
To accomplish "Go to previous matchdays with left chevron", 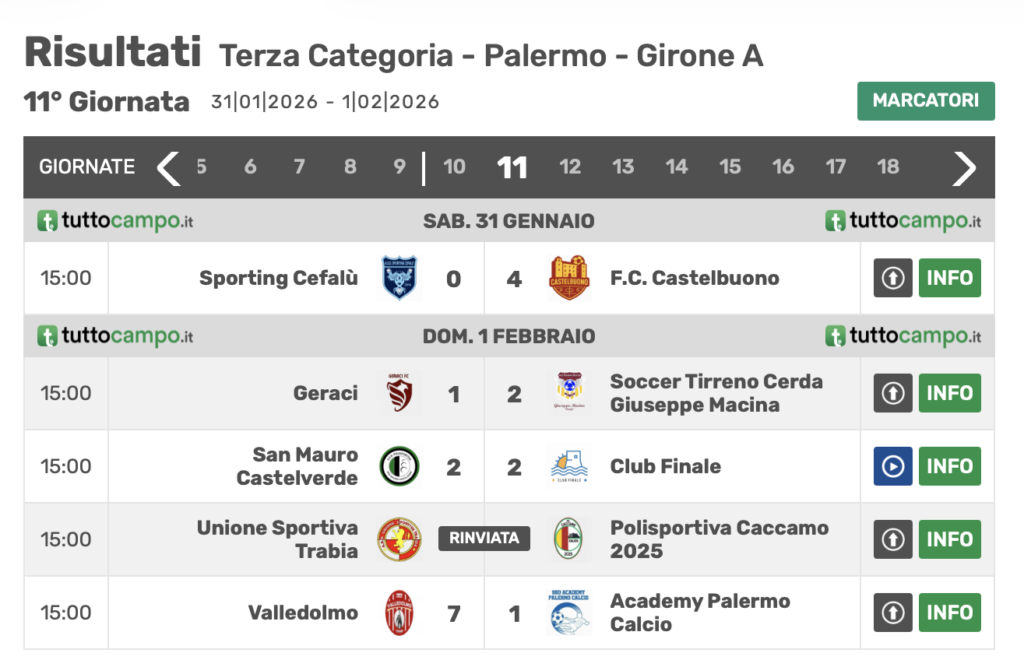I will click(168, 167).
